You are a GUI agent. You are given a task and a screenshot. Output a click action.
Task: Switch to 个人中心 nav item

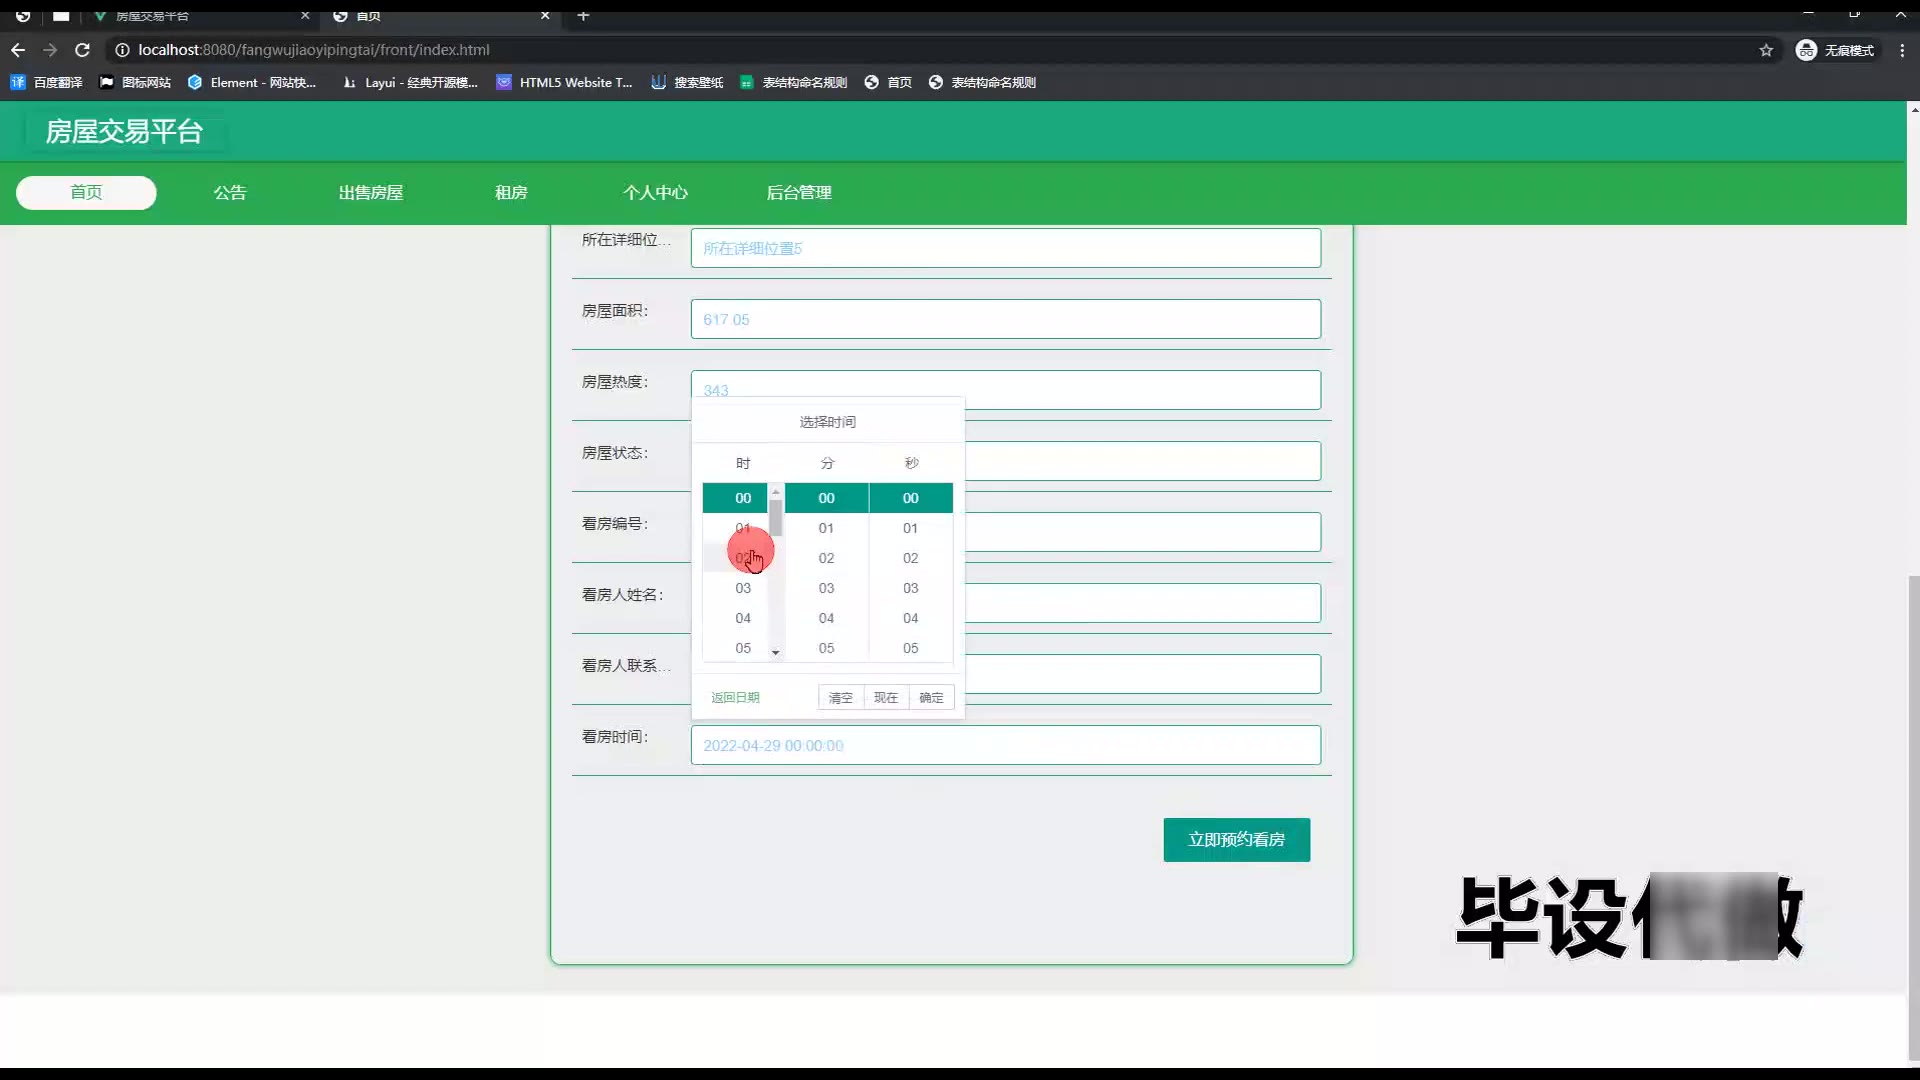(x=655, y=193)
